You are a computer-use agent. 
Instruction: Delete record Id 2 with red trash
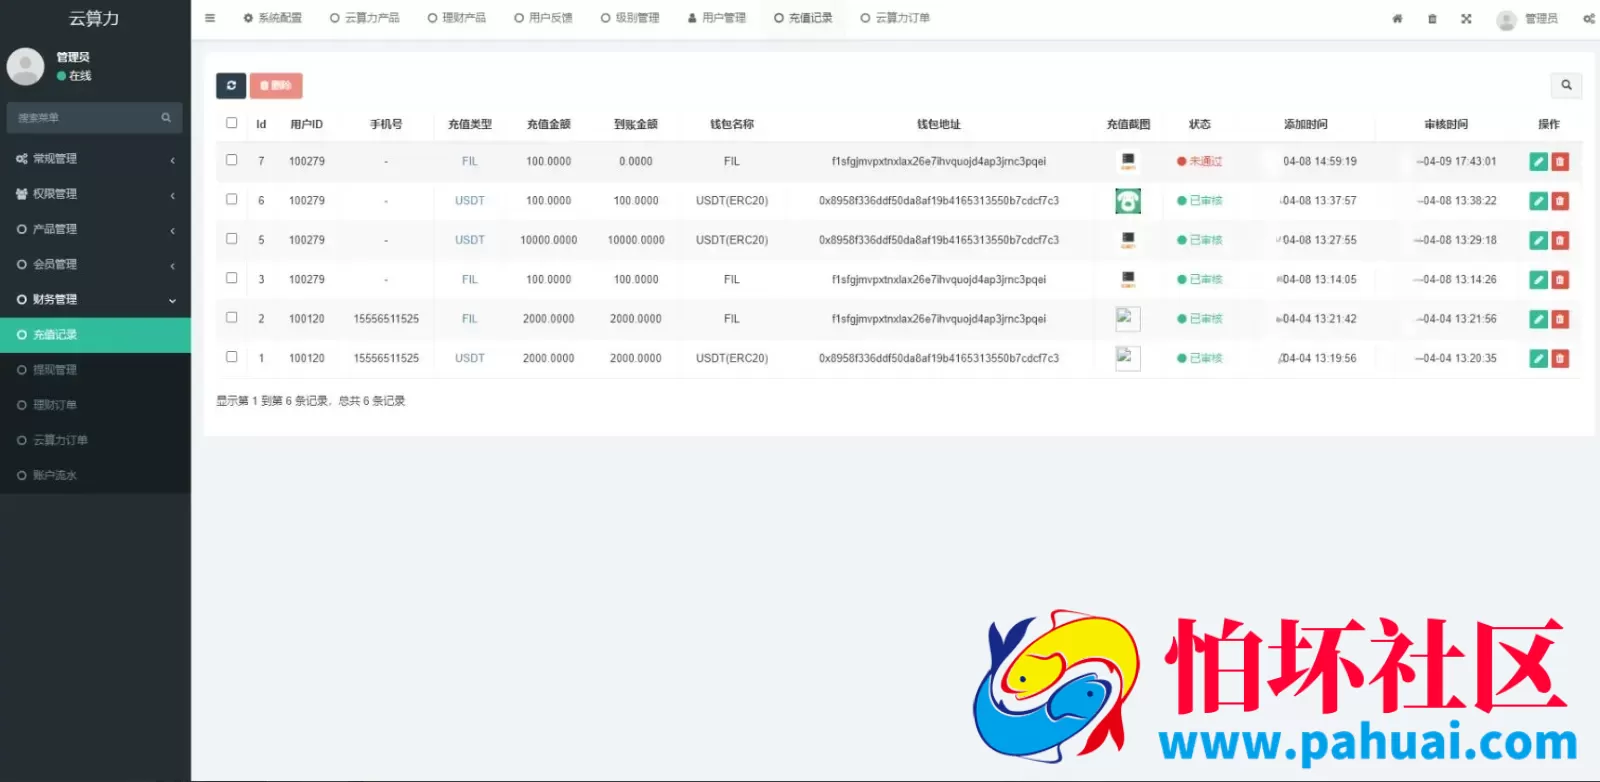(1560, 319)
